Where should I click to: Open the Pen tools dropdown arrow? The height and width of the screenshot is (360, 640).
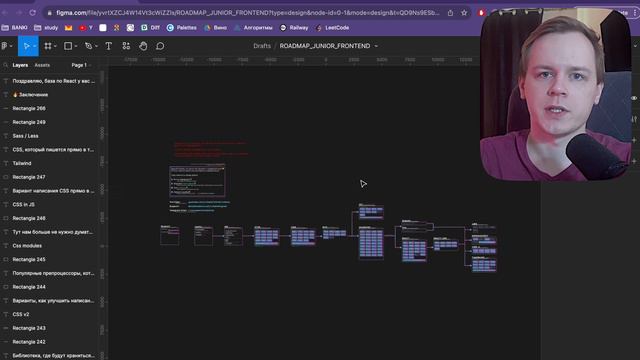click(x=96, y=47)
